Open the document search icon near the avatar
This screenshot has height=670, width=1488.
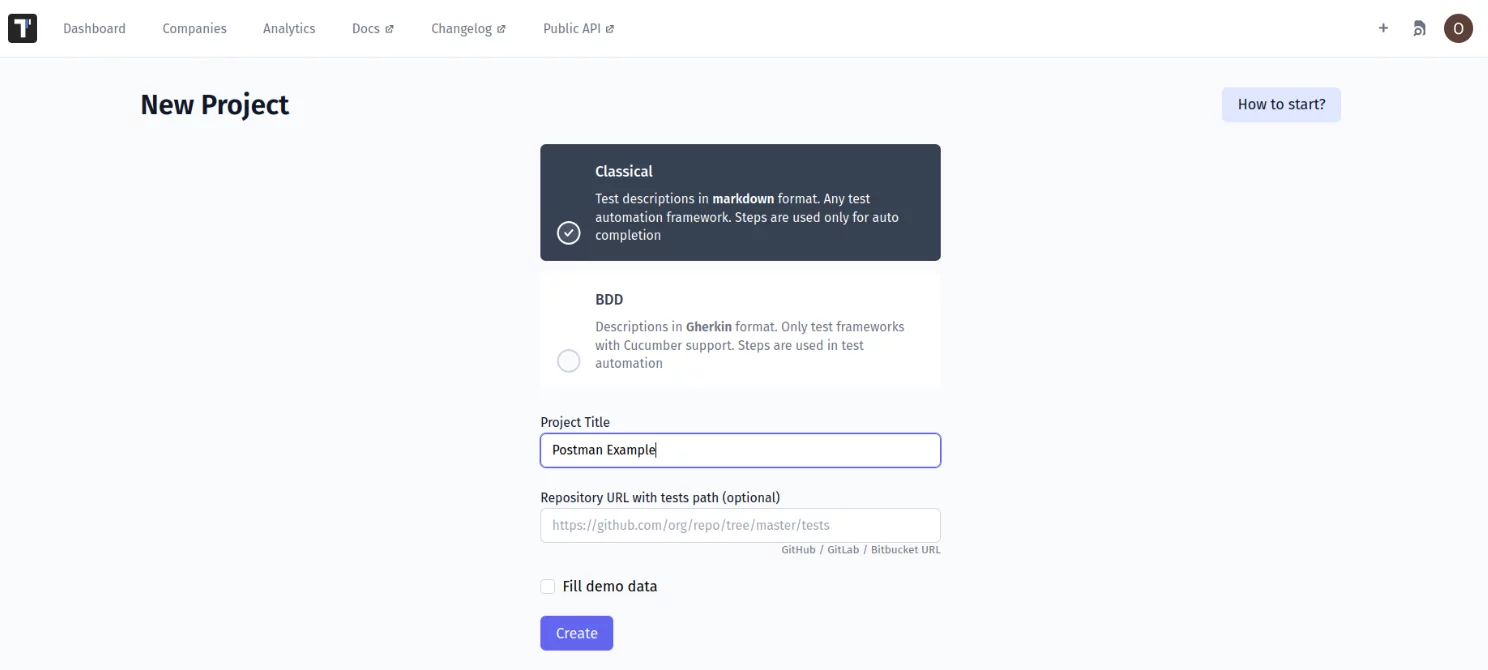click(1419, 28)
